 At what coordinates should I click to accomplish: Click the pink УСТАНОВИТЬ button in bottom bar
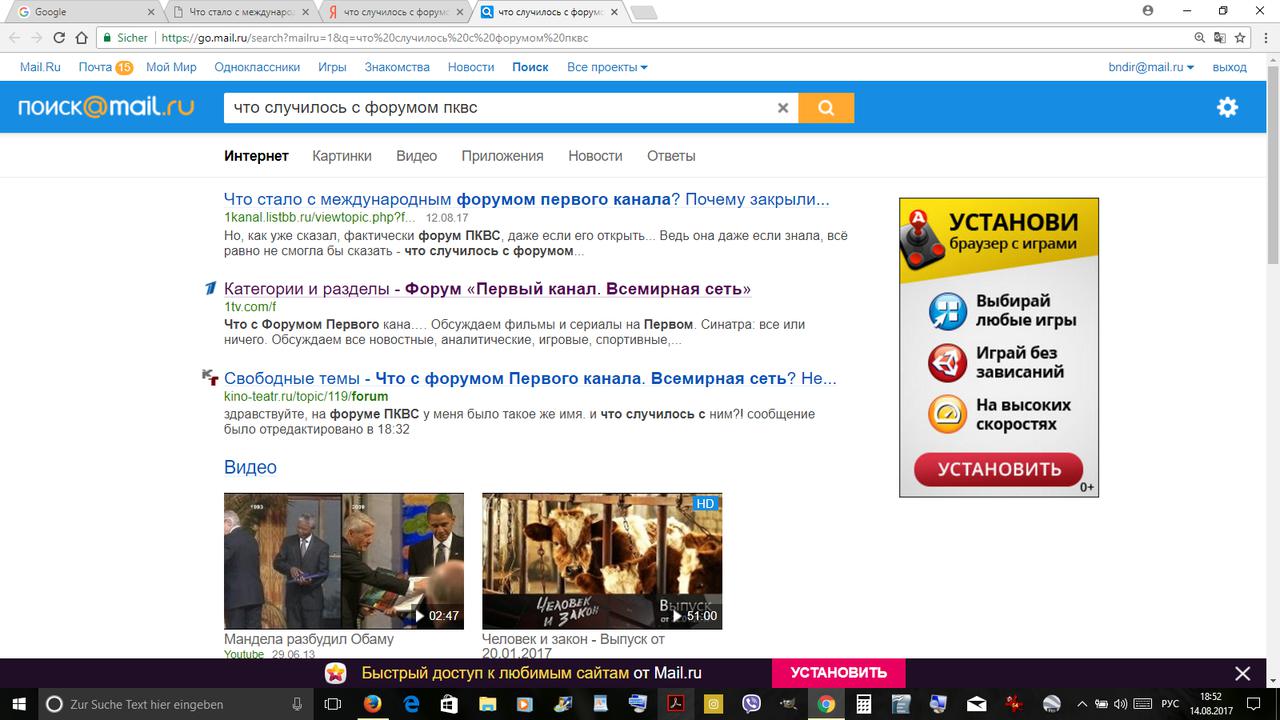[838, 673]
